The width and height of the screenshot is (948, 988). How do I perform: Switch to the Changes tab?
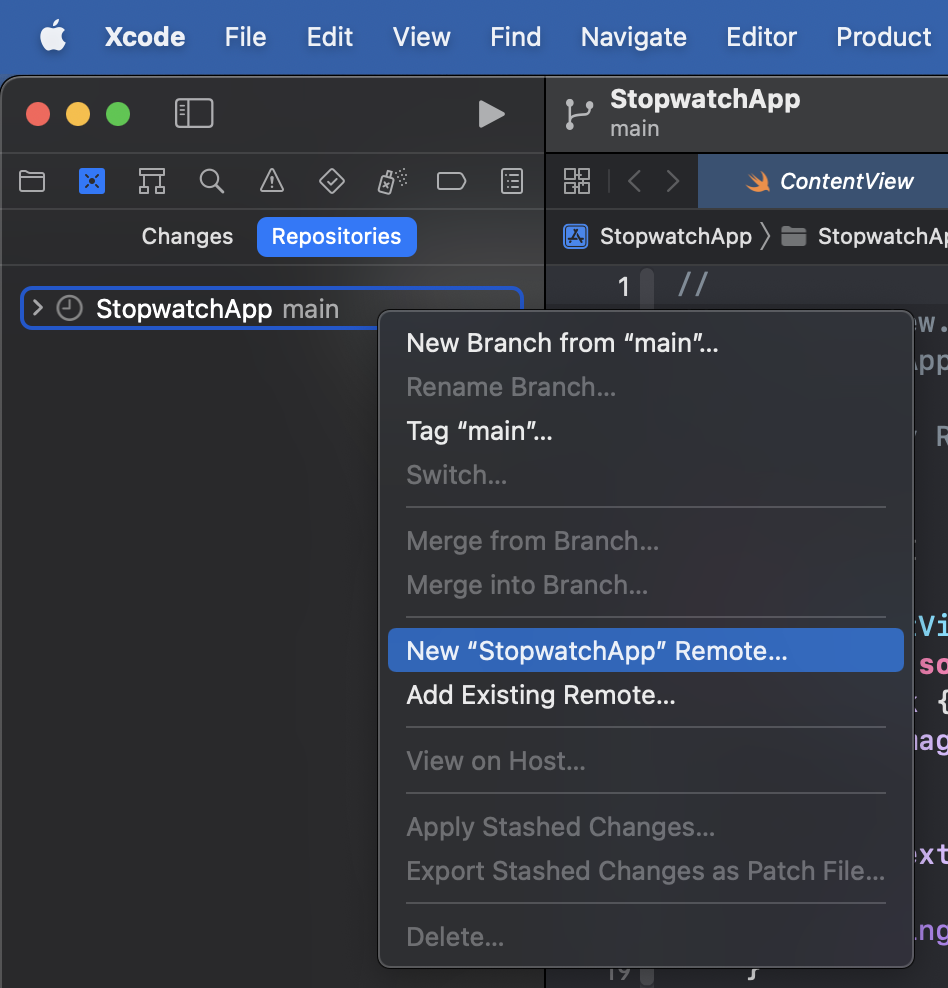187,237
